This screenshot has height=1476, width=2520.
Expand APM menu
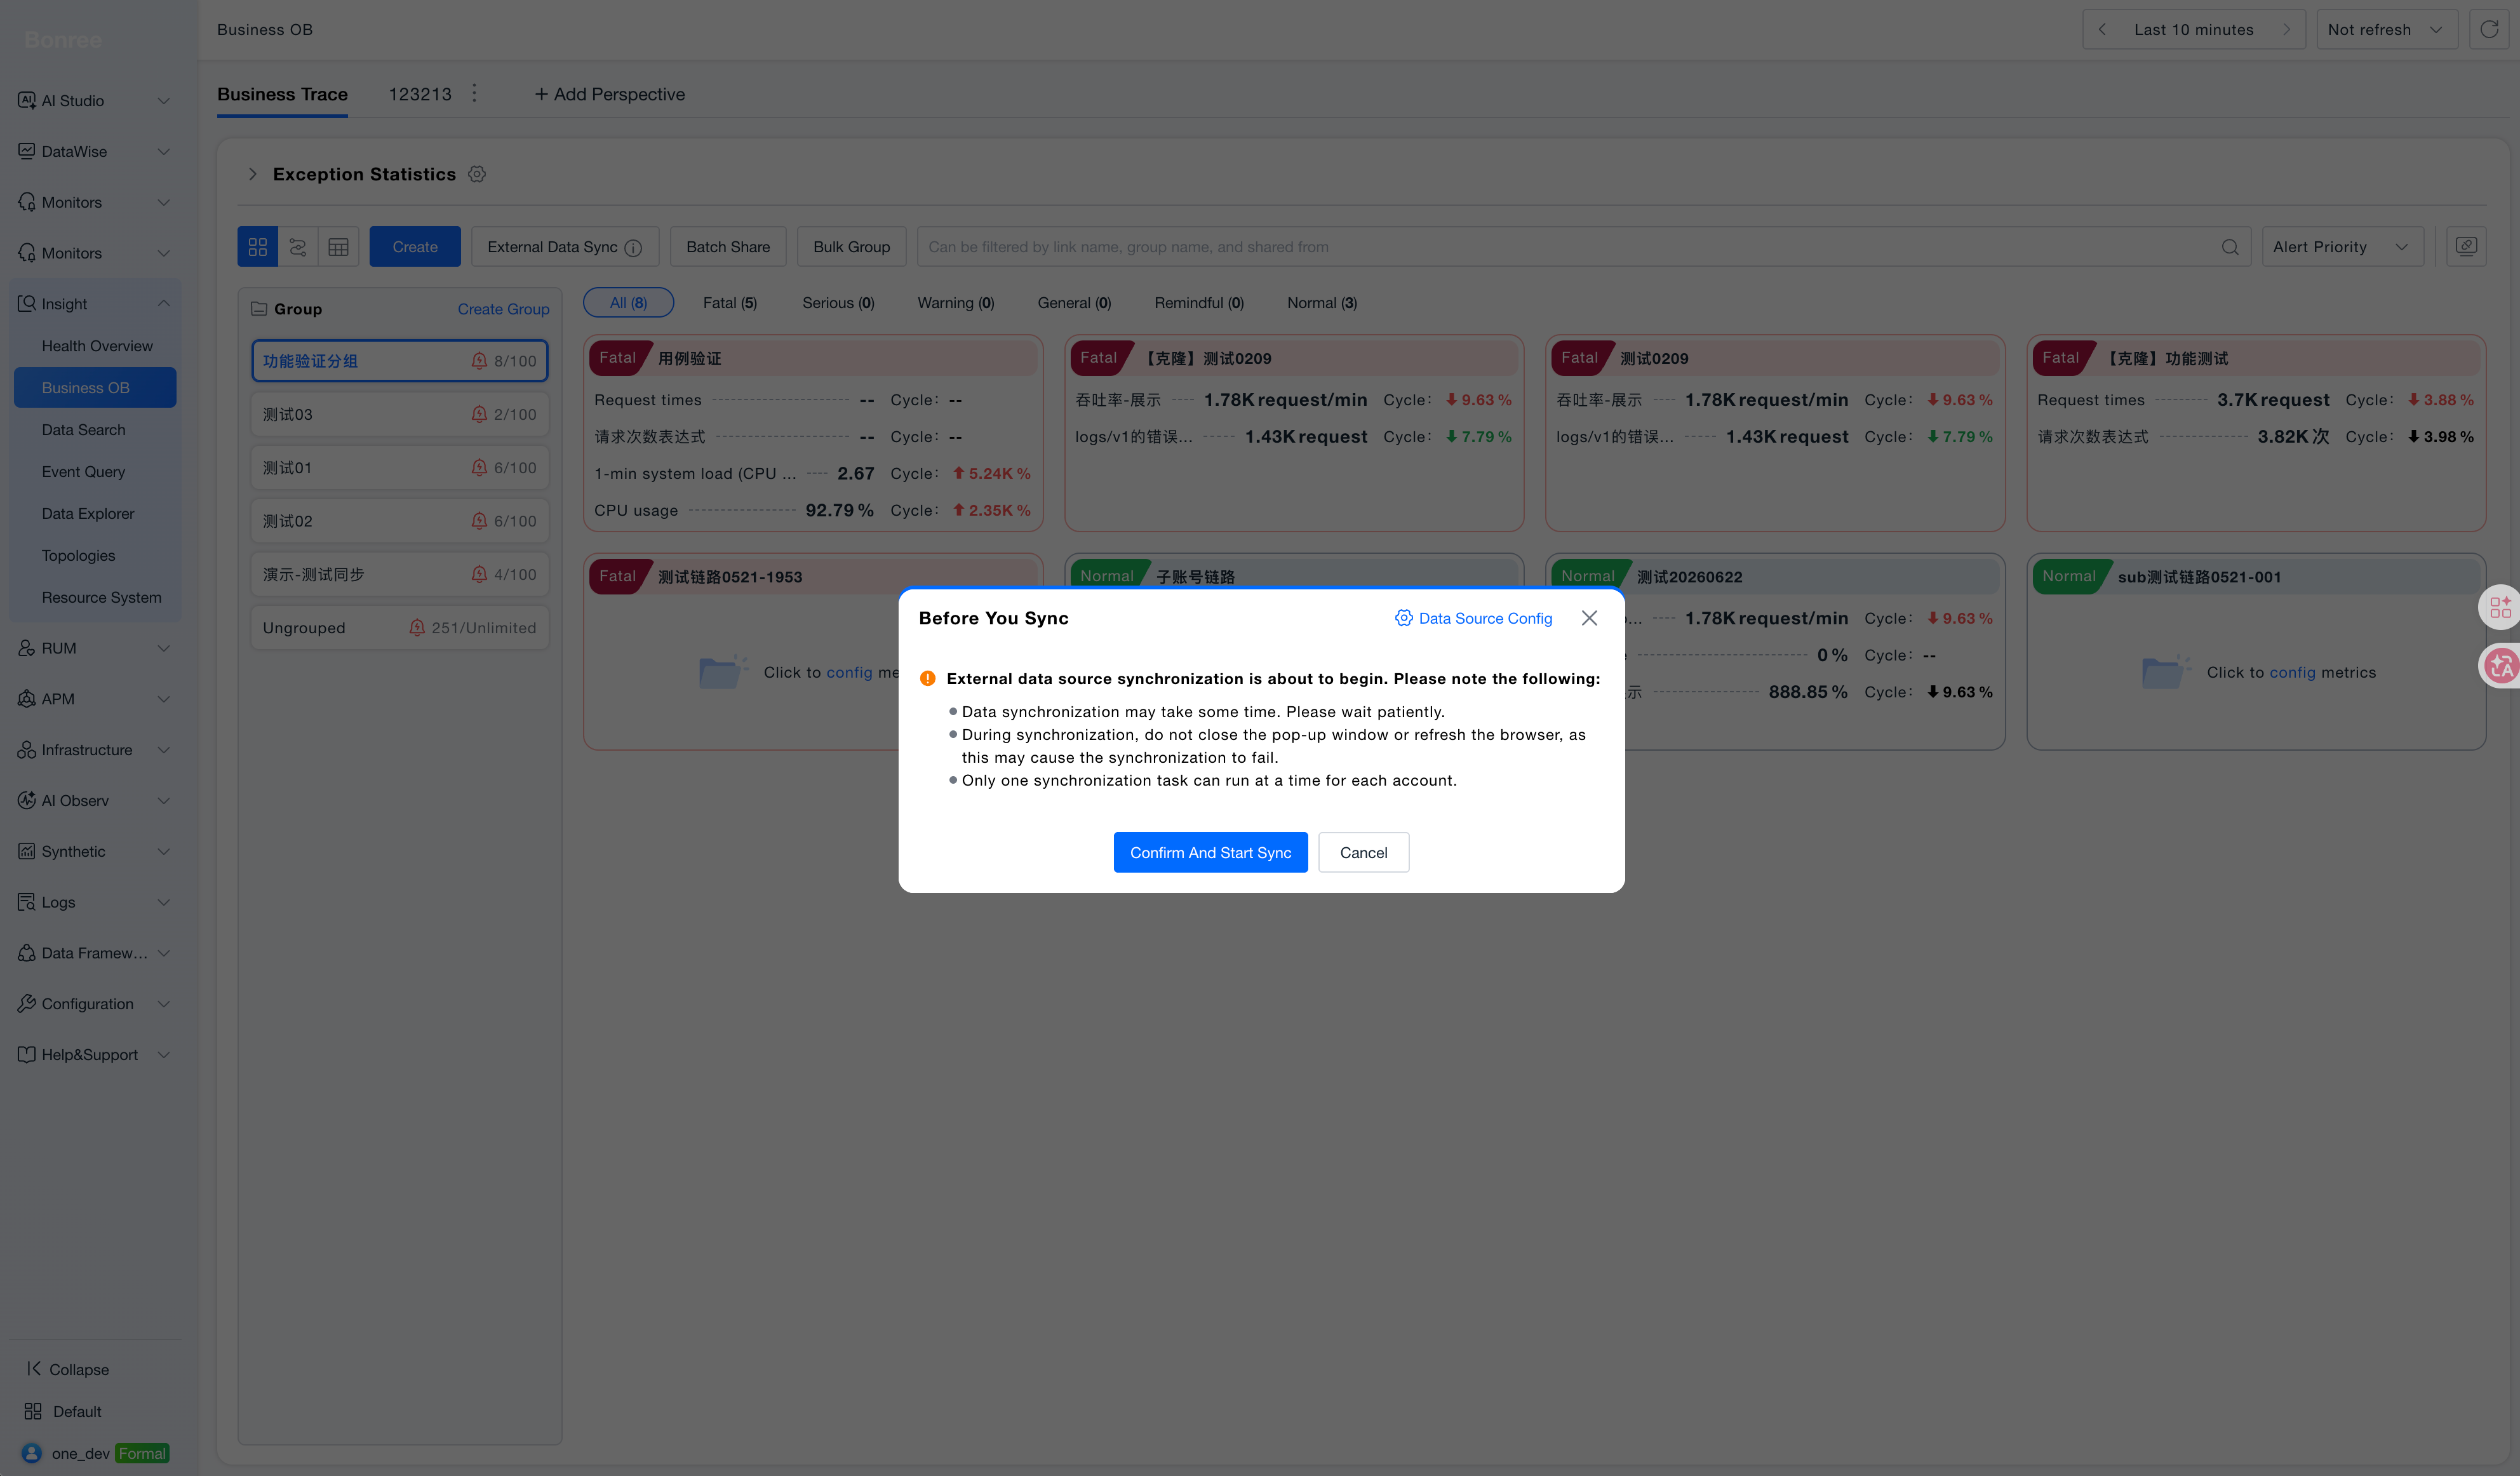point(94,699)
